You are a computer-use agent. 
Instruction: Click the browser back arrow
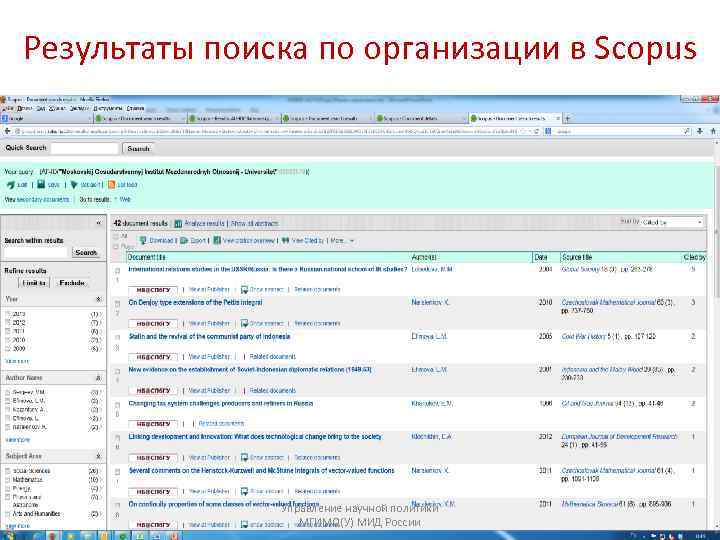pyautogui.click(x=7, y=131)
